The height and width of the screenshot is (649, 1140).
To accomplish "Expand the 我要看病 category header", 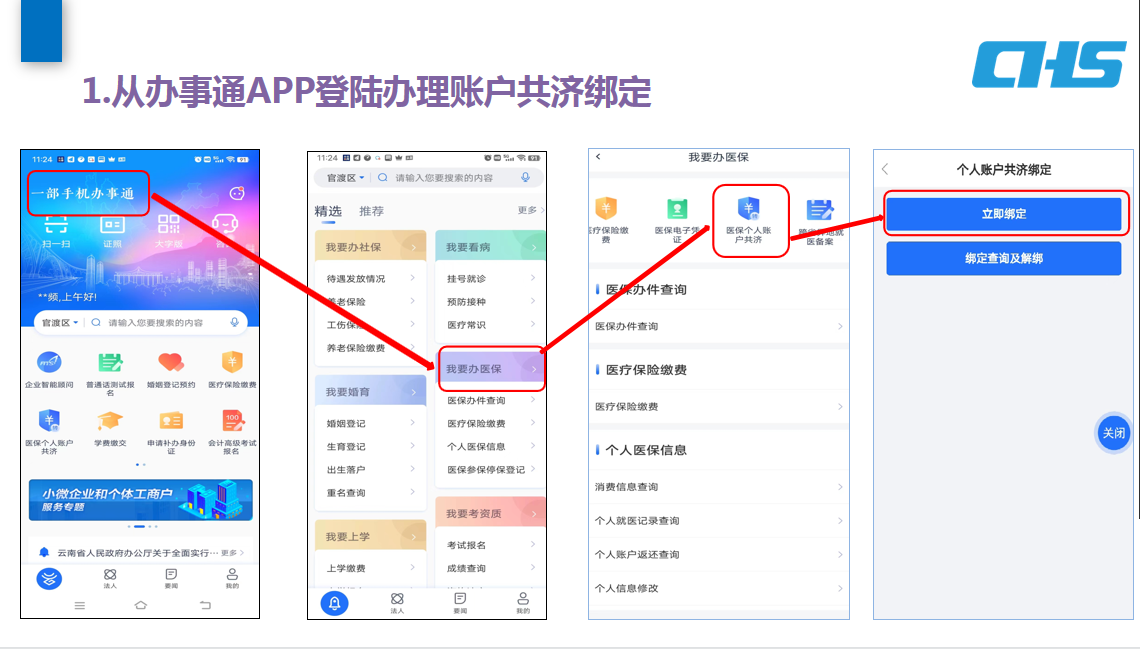I will (490, 247).
